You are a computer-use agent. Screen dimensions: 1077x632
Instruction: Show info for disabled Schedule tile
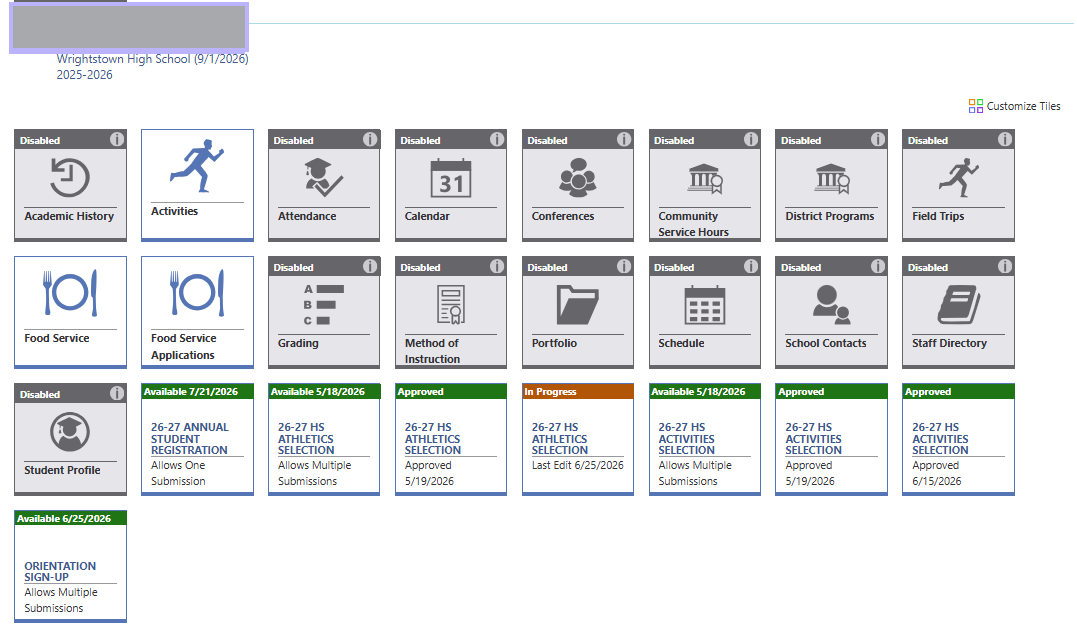751,267
